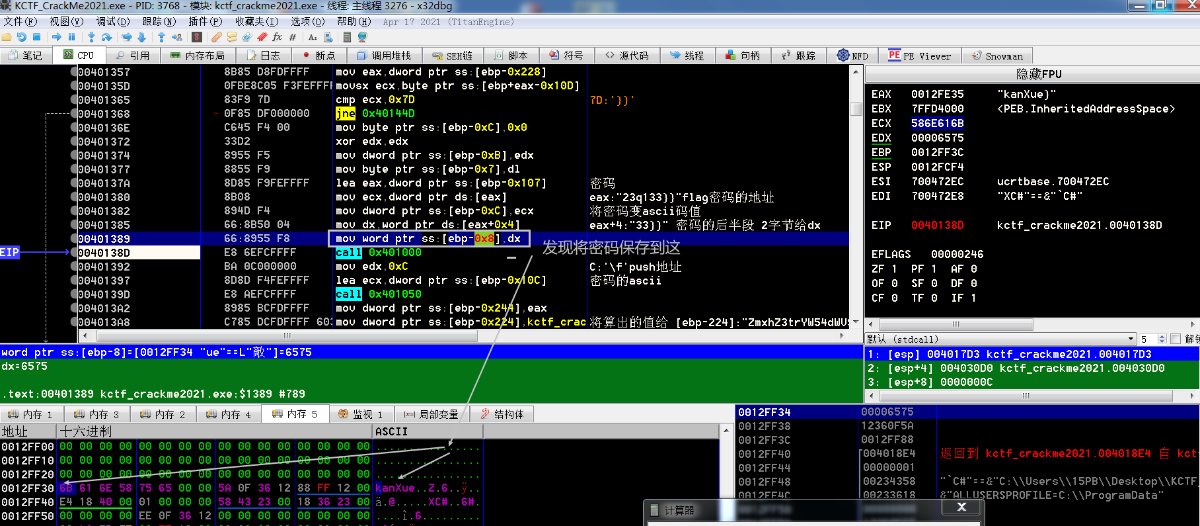Switch to the 脚本 tab
This screenshot has height=526, width=1200.
pyautogui.click(x=510, y=55)
